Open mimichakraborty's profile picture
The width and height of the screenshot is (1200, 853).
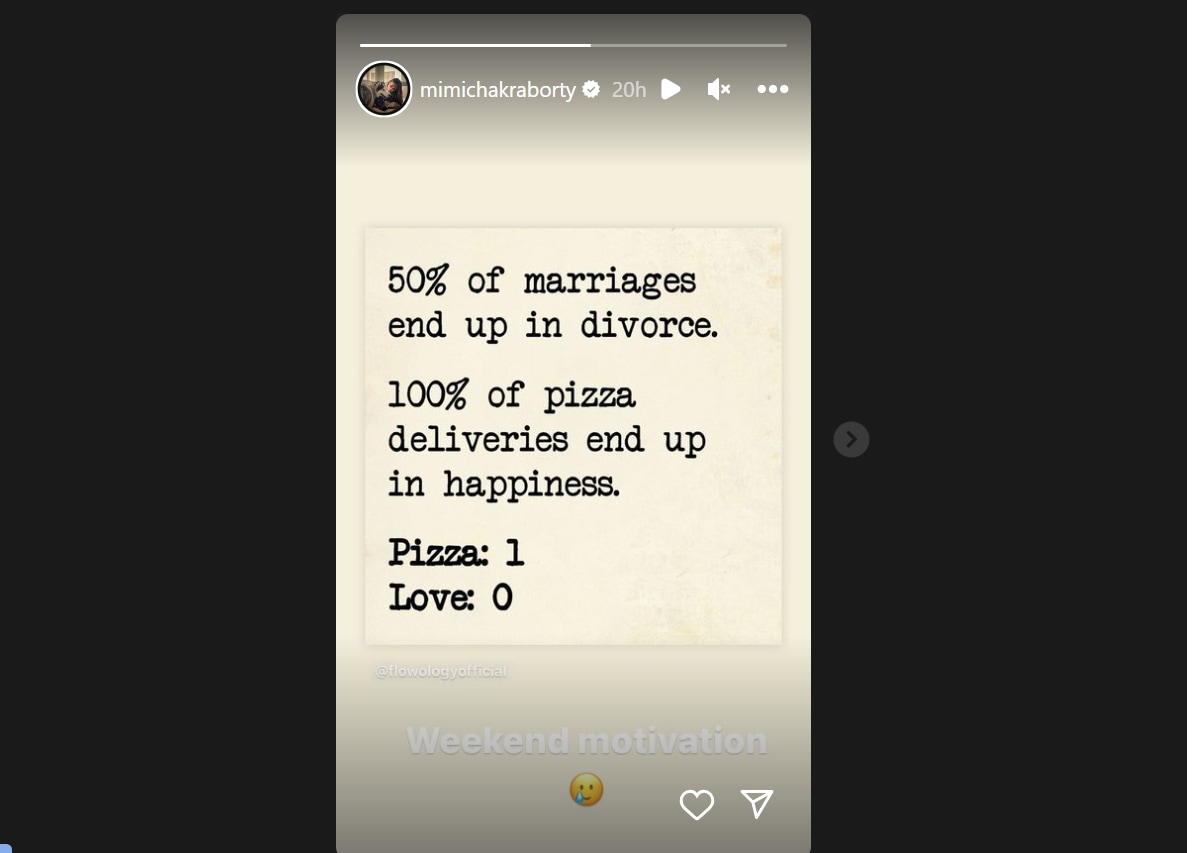tap(384, 89)
